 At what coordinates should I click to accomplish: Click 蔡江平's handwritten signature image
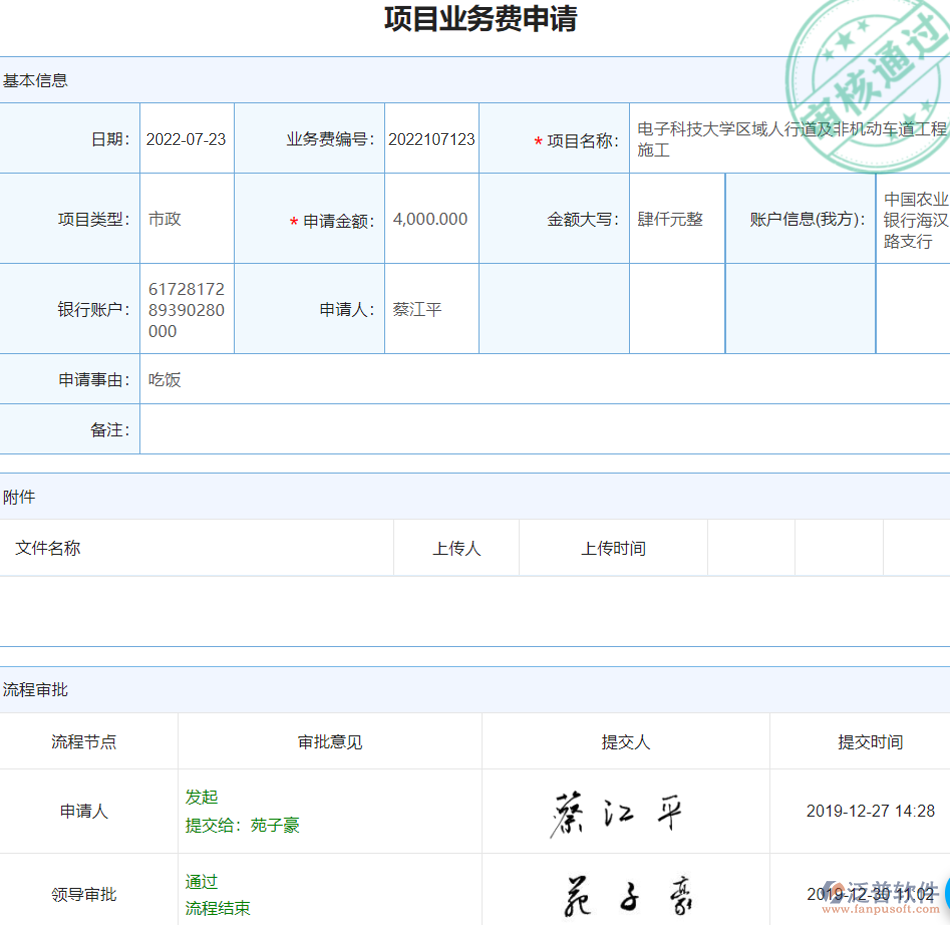(617, 810)
